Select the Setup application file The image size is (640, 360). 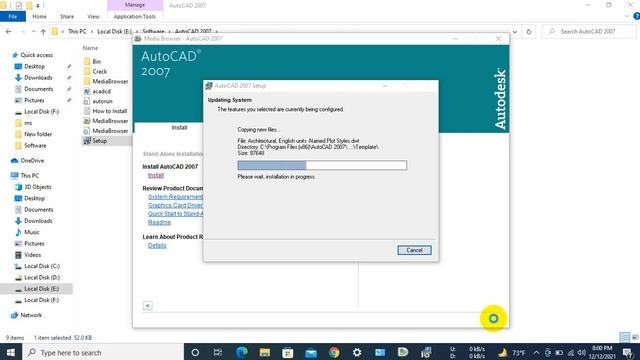coord(100,141)
